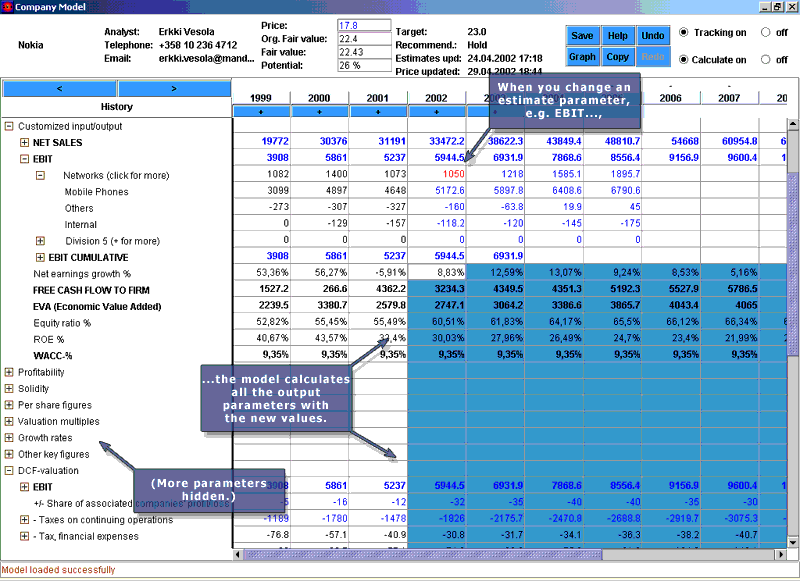The image size is (800, 581).
Task: Click the Others 1999 value -273
Action: coord(279,207)
